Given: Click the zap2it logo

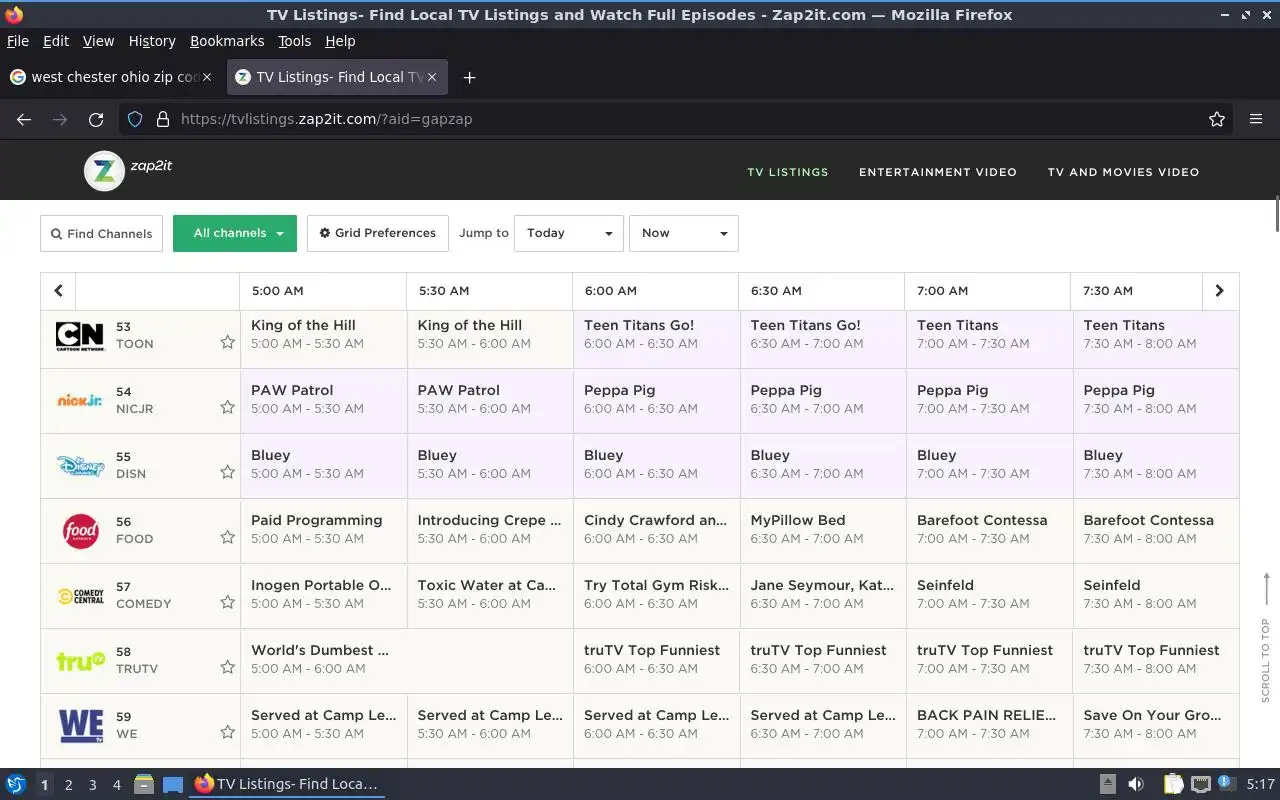Looking at the screenshot, I should point(128,171).
